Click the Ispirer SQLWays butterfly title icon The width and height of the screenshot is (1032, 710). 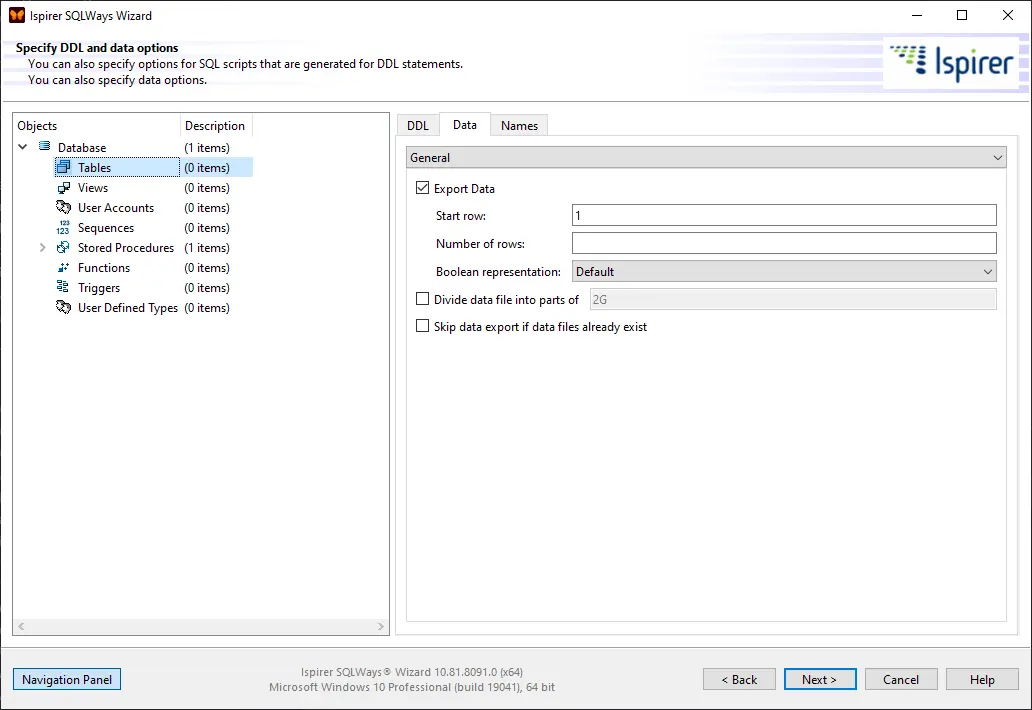point(17,15)
